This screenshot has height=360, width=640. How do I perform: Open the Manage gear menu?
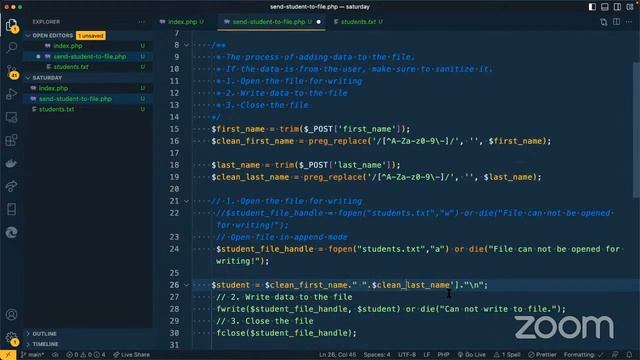click(11, 338)
